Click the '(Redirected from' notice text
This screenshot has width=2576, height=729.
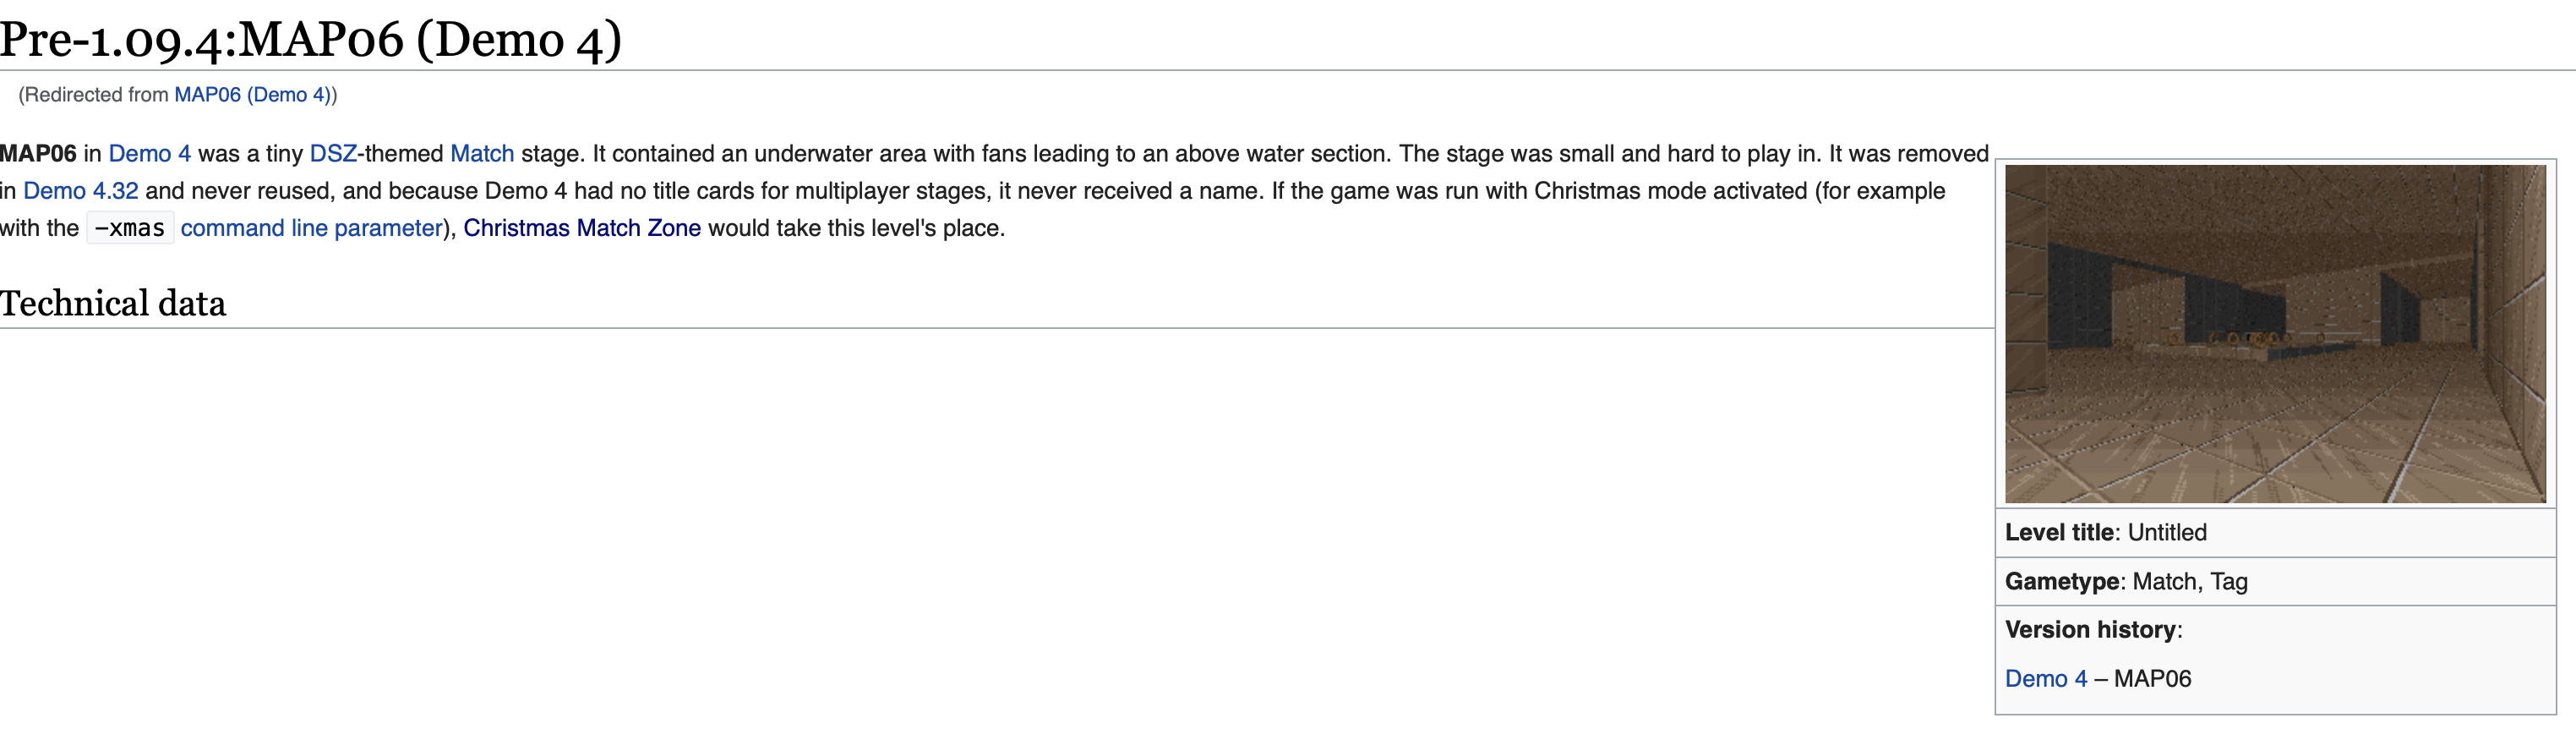point(94,95)
